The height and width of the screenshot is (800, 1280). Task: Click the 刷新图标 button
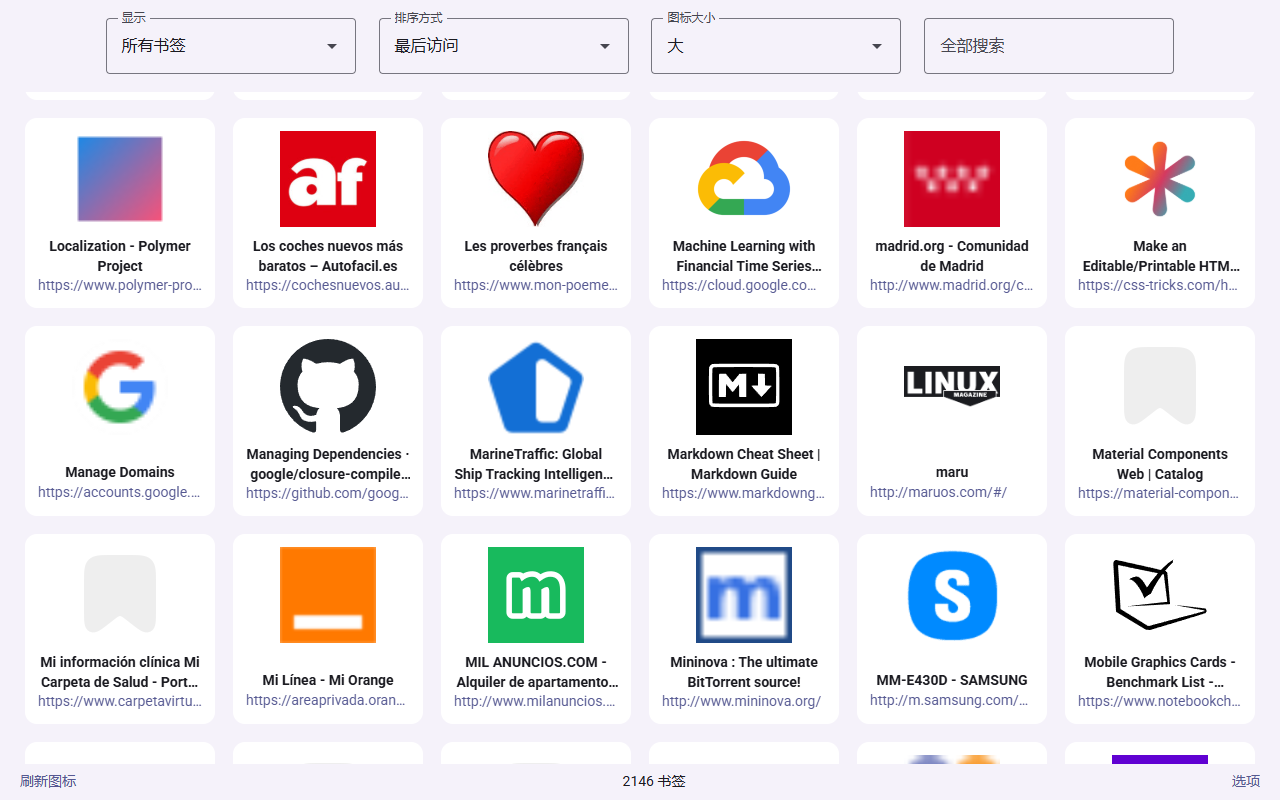[48, 781]
